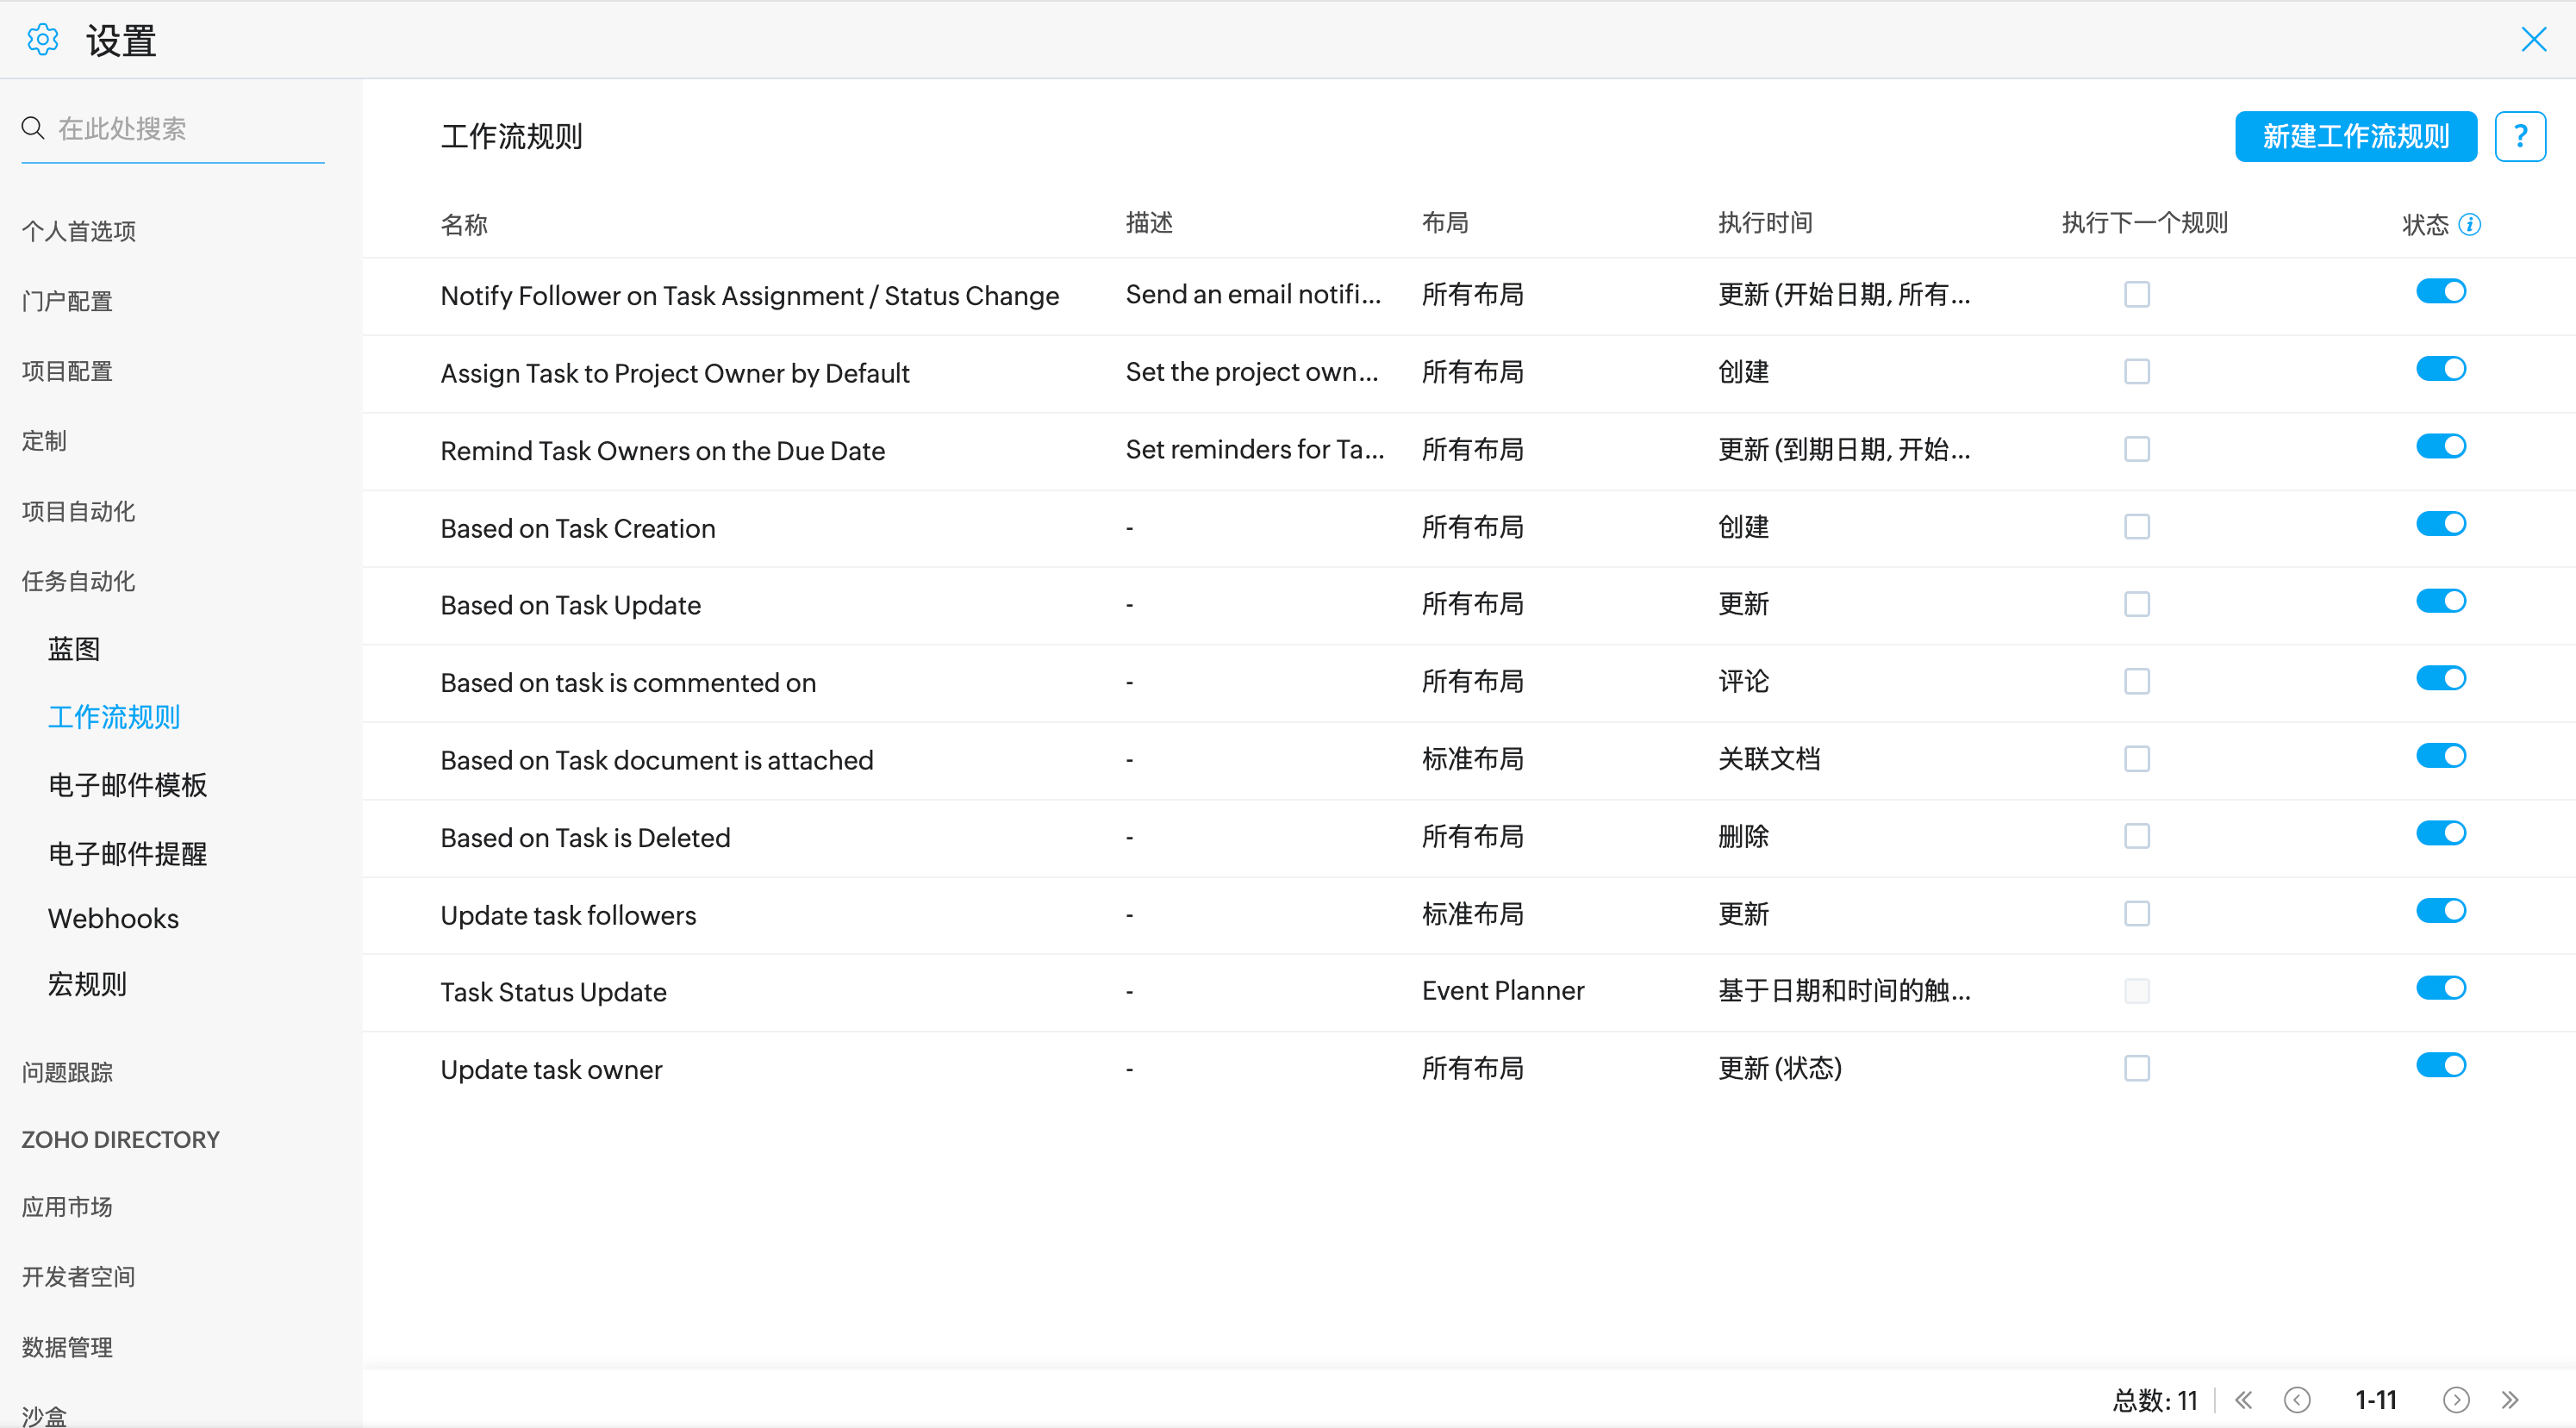Click the 新建工作流规则 button
Image resolution: width=2576 pixels, height=1428 pixels.
(x=2355, y=136)
